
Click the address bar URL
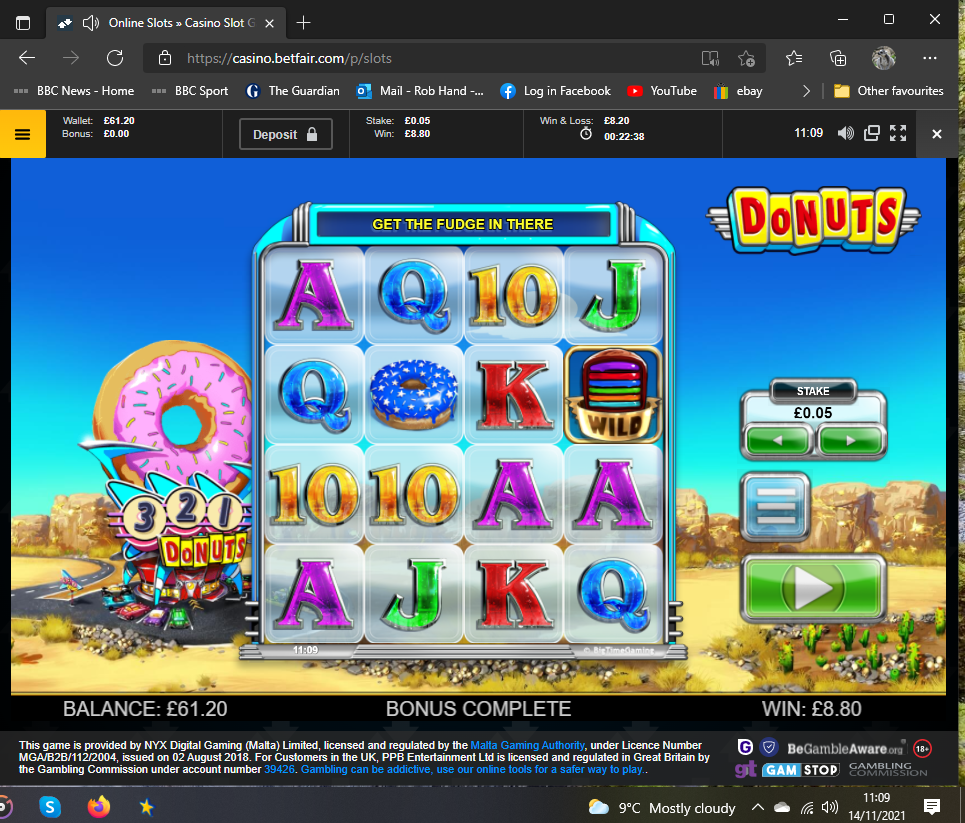tap(289, 58)
